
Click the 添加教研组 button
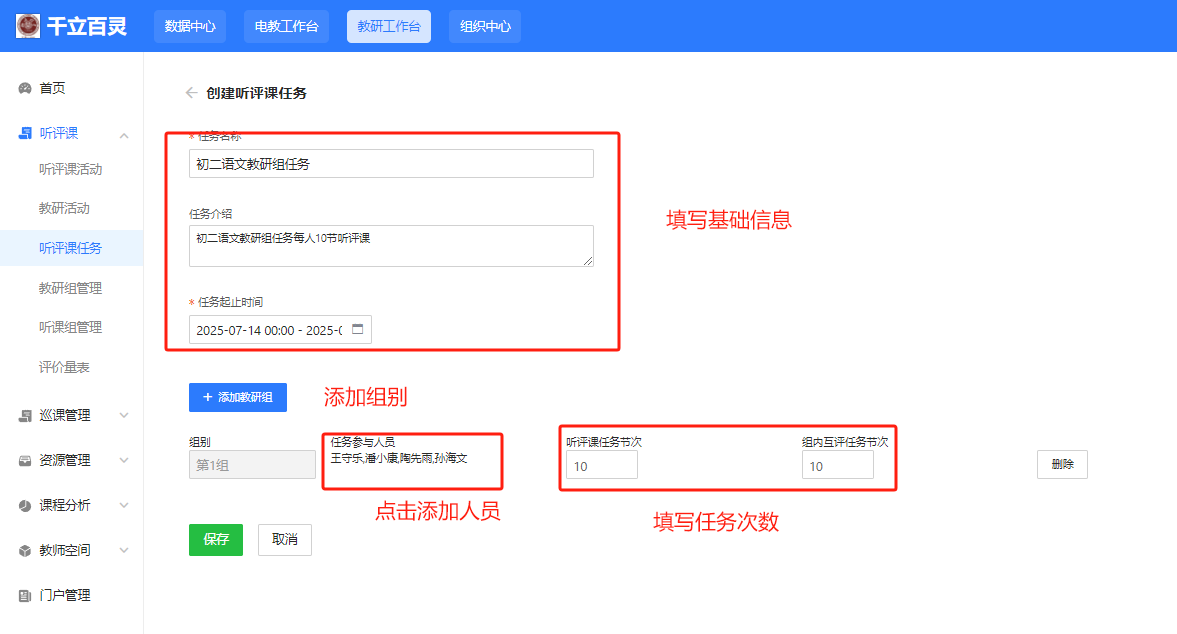[238, 397]
